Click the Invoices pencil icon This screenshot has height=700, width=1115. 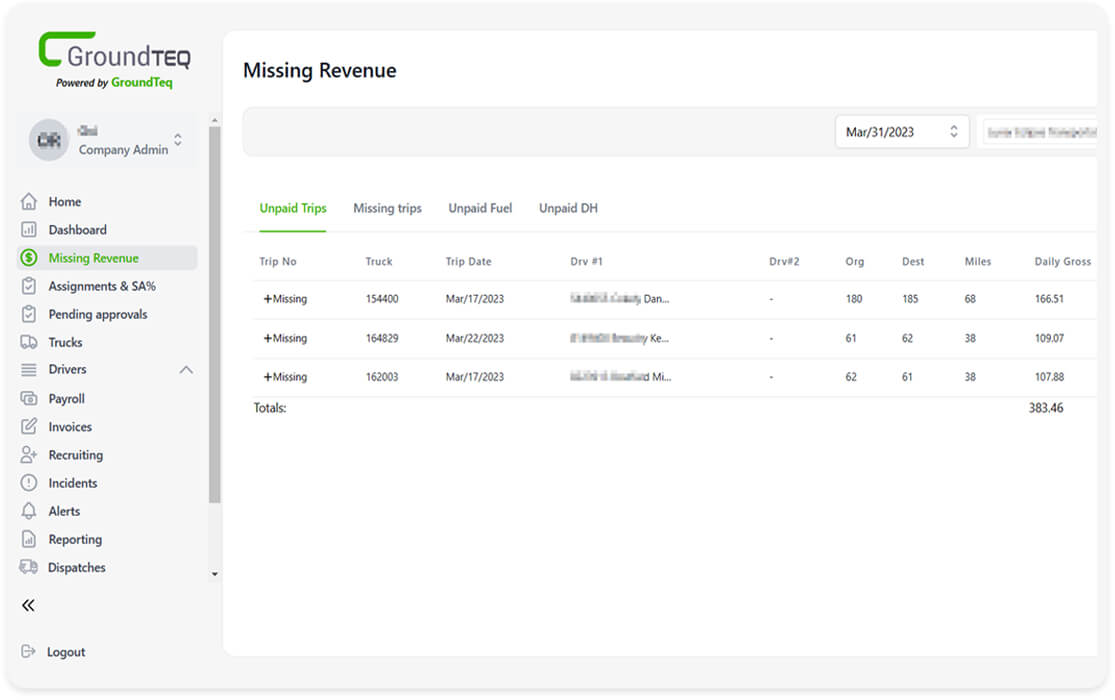click(28, 427)
